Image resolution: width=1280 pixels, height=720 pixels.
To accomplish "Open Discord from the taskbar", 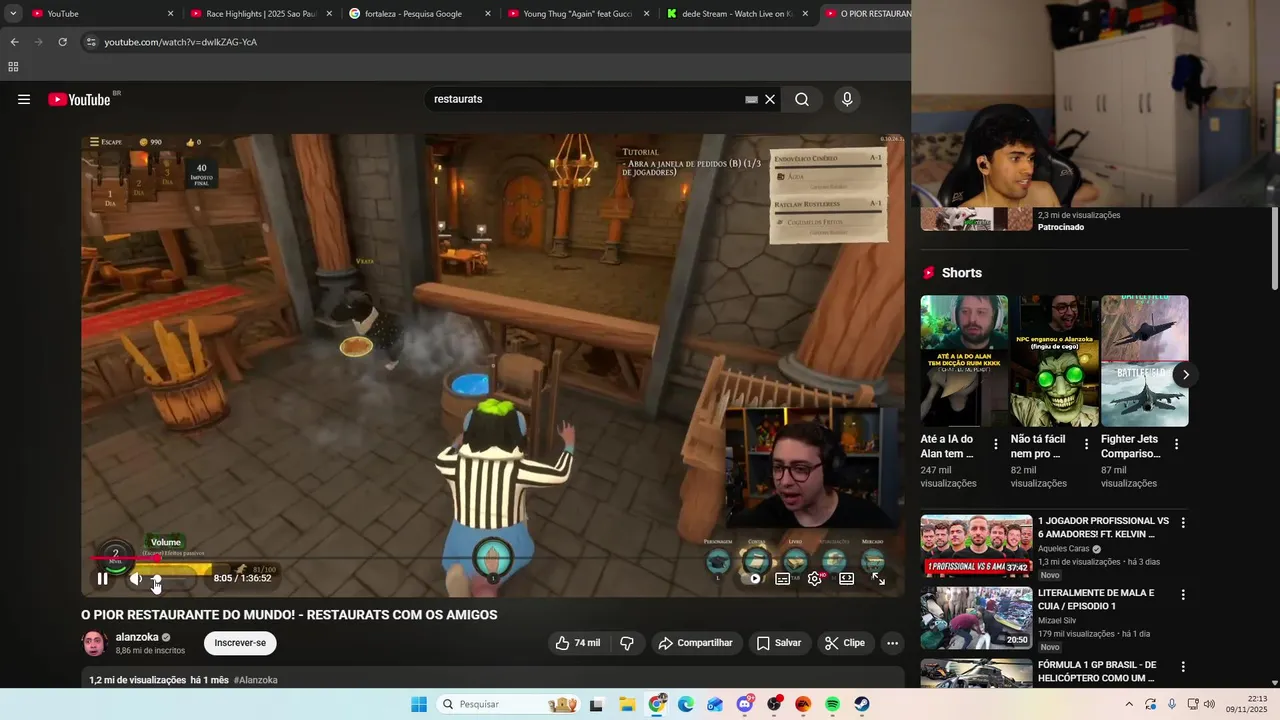I will (745, 704).
